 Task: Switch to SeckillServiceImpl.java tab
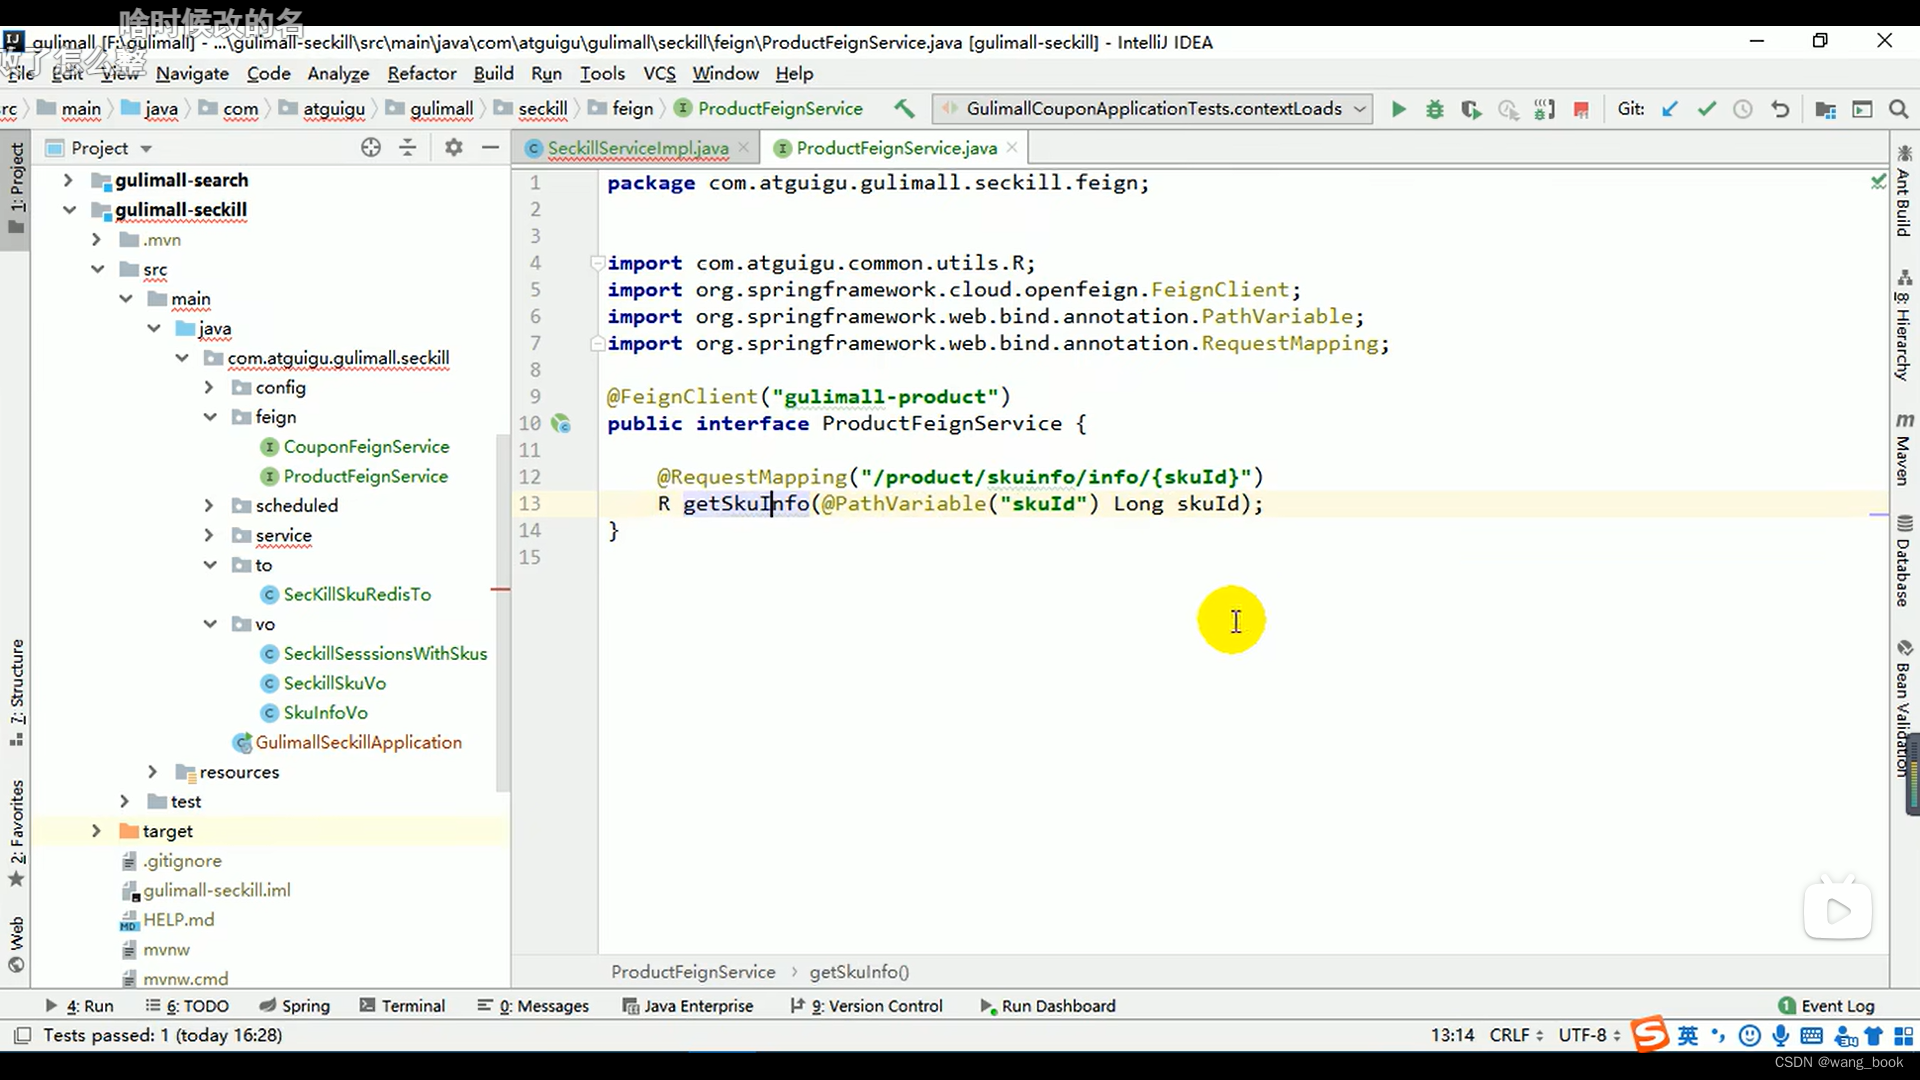pyautogui.click(x=637, y=148)
